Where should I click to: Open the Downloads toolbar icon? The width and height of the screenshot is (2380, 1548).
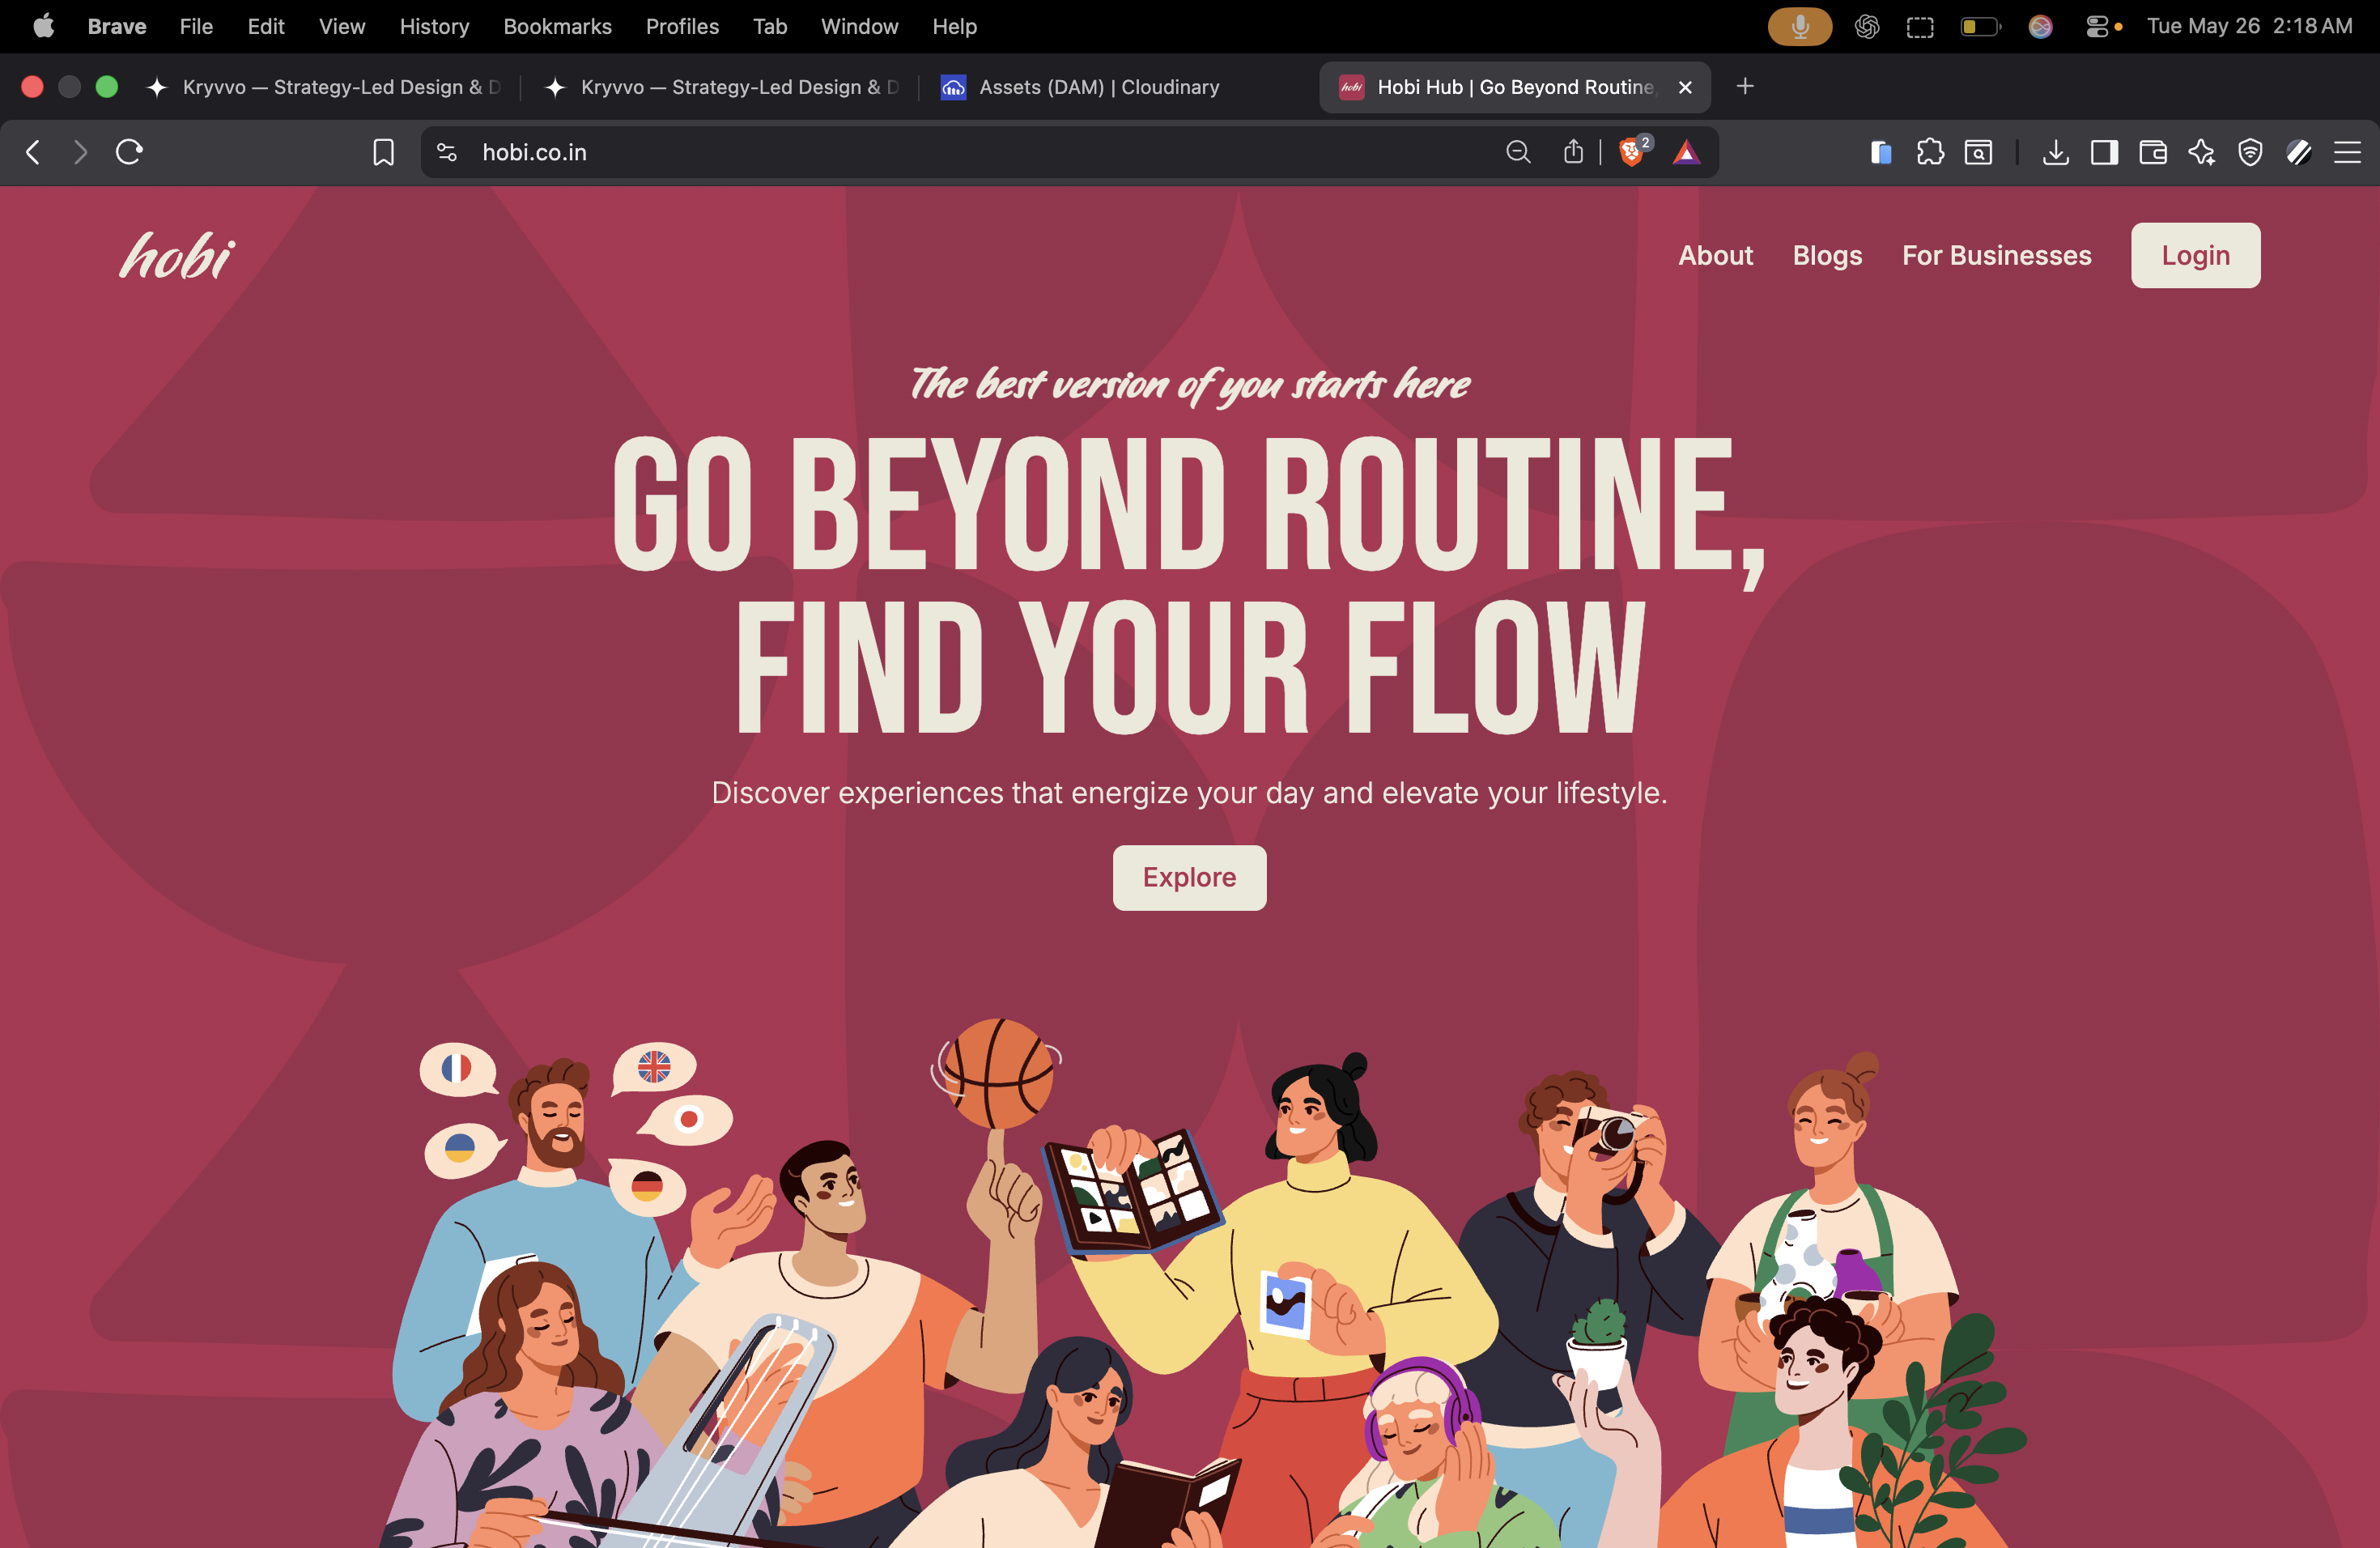click(x=2056, y=152)
